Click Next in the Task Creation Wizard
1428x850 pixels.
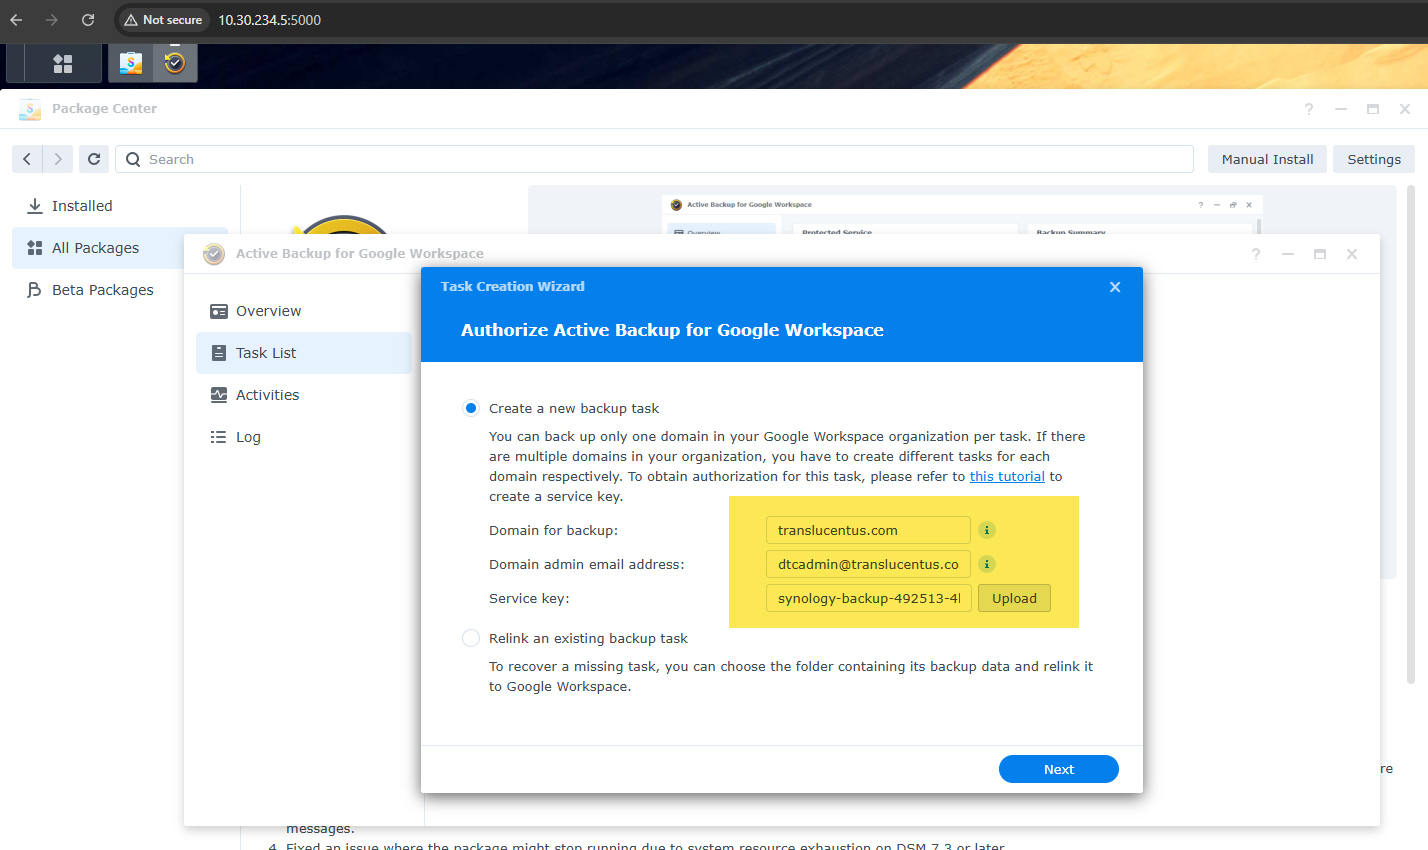pos(1059,769)
